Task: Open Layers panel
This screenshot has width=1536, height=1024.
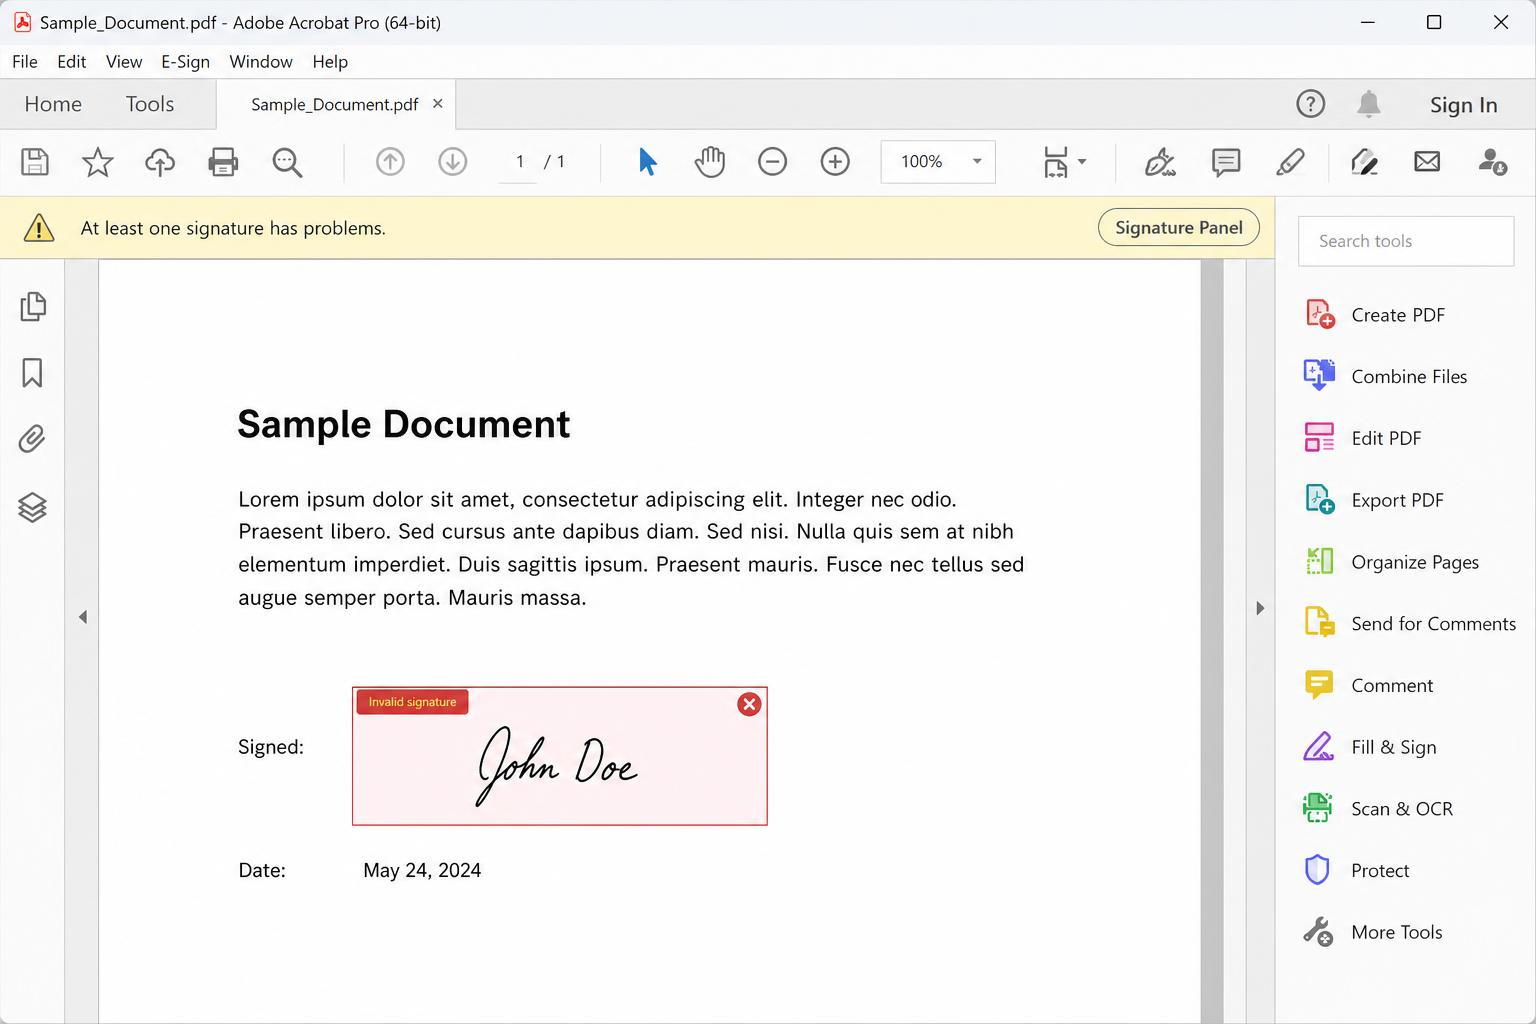Action: click(x=32, y=507)
